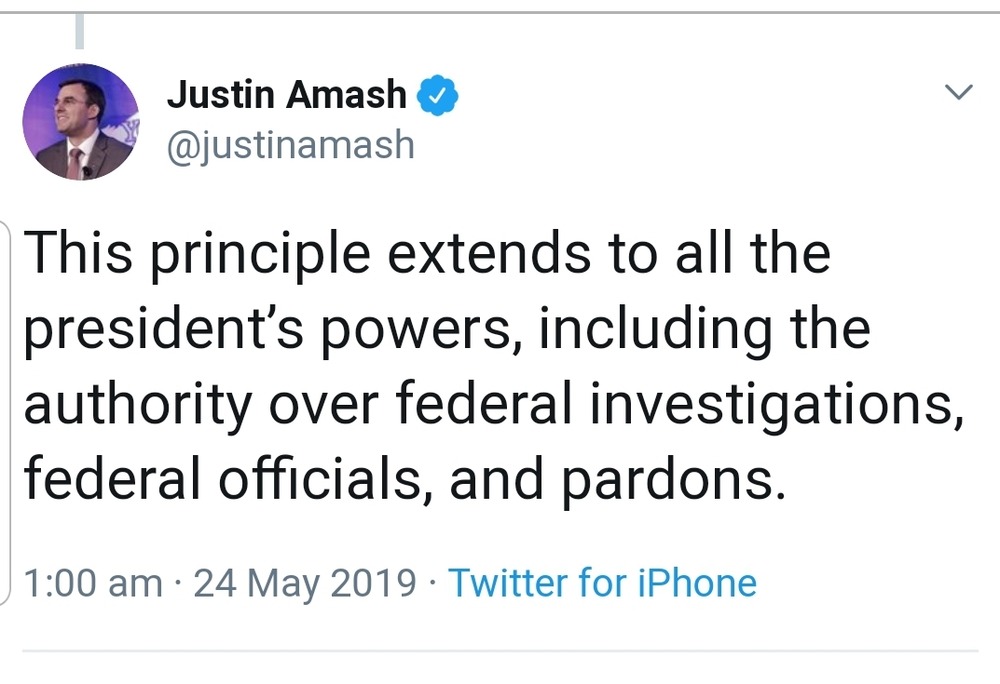This screenshot has height=684, width=1000.
Task: Click the 1:00 am timestamp
Action: point(92,582)
